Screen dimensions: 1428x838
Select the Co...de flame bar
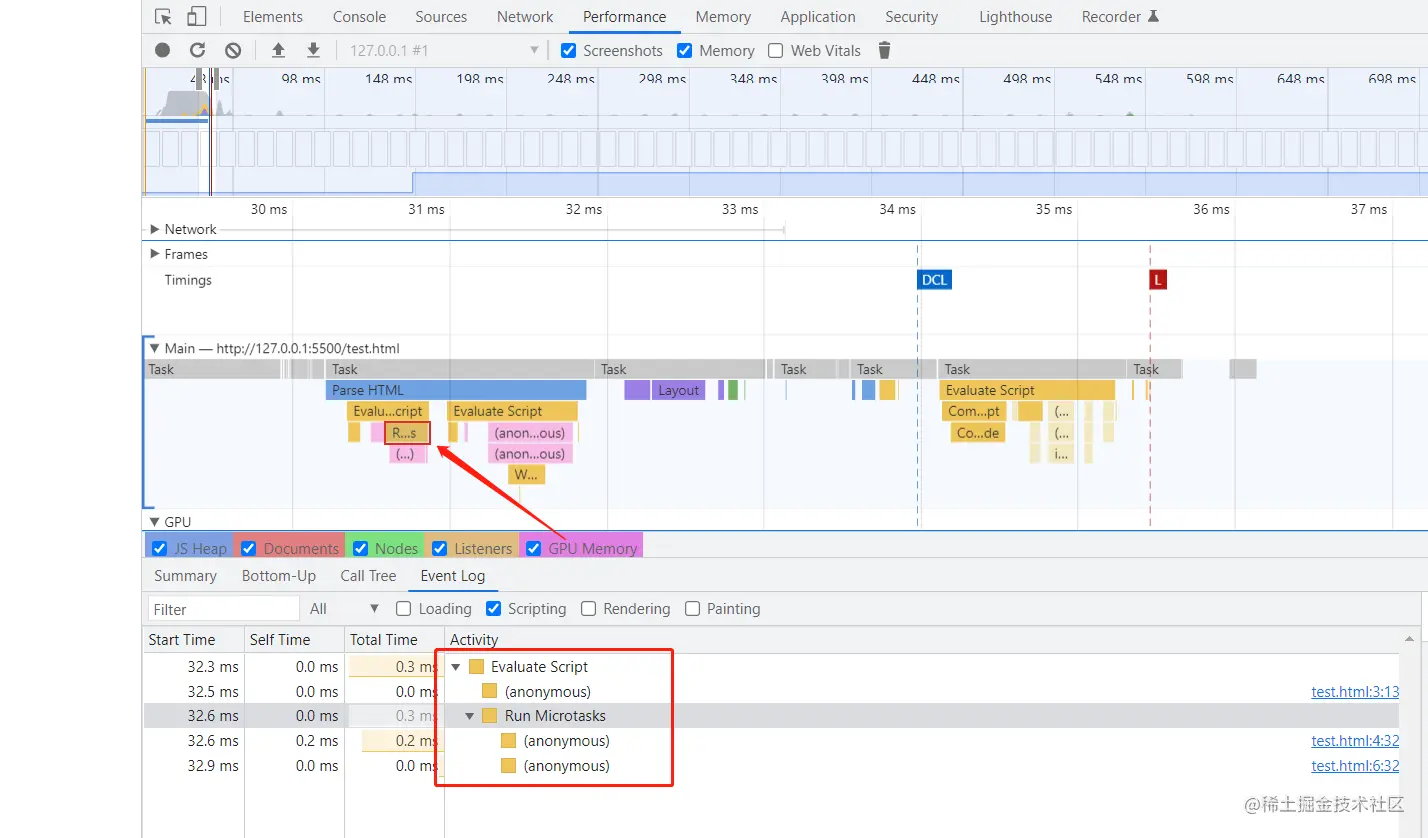(978, 433)
